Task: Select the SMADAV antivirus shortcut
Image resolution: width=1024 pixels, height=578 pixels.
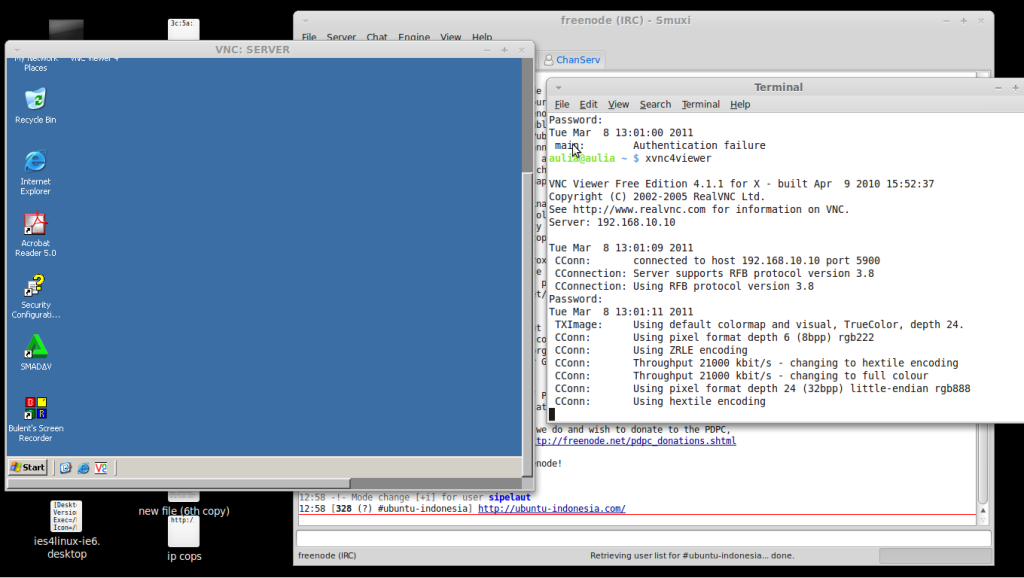Action: coord(35,353)
